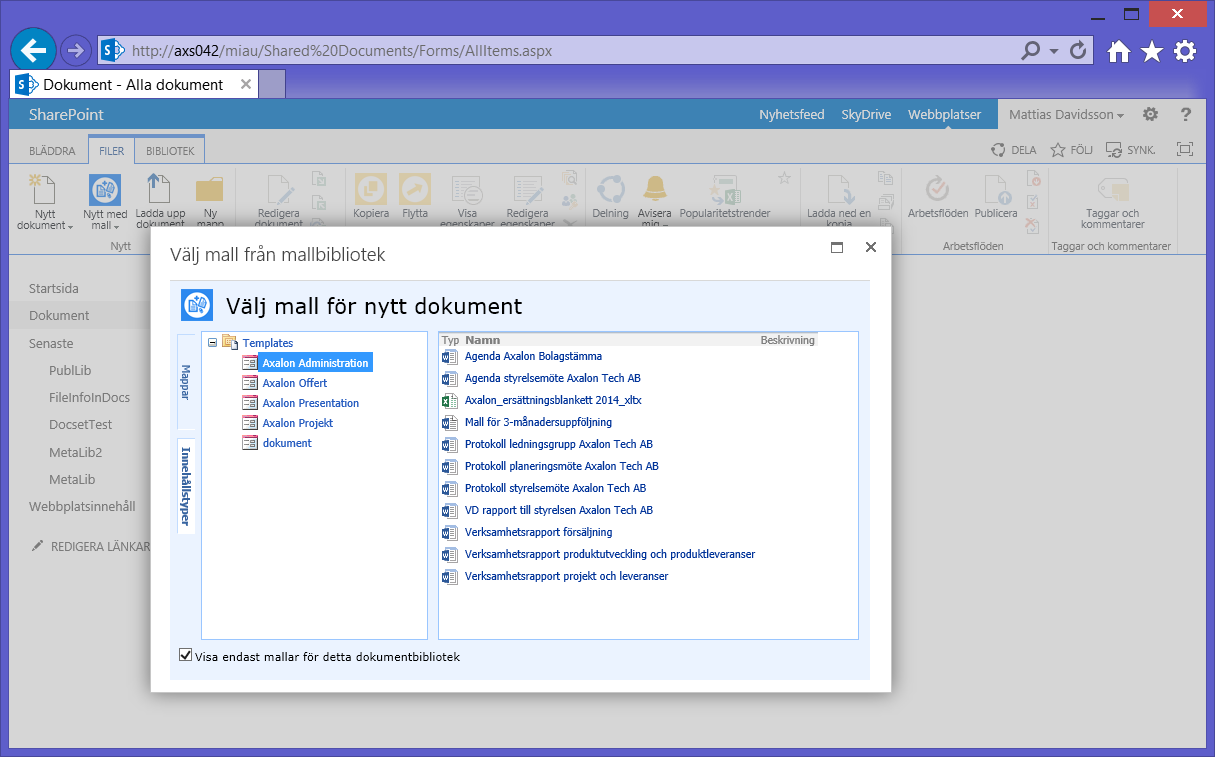This screenshot has width=1215, height=757.
Task: Click the search magnifier in address bar
Action: point(1030,50)
